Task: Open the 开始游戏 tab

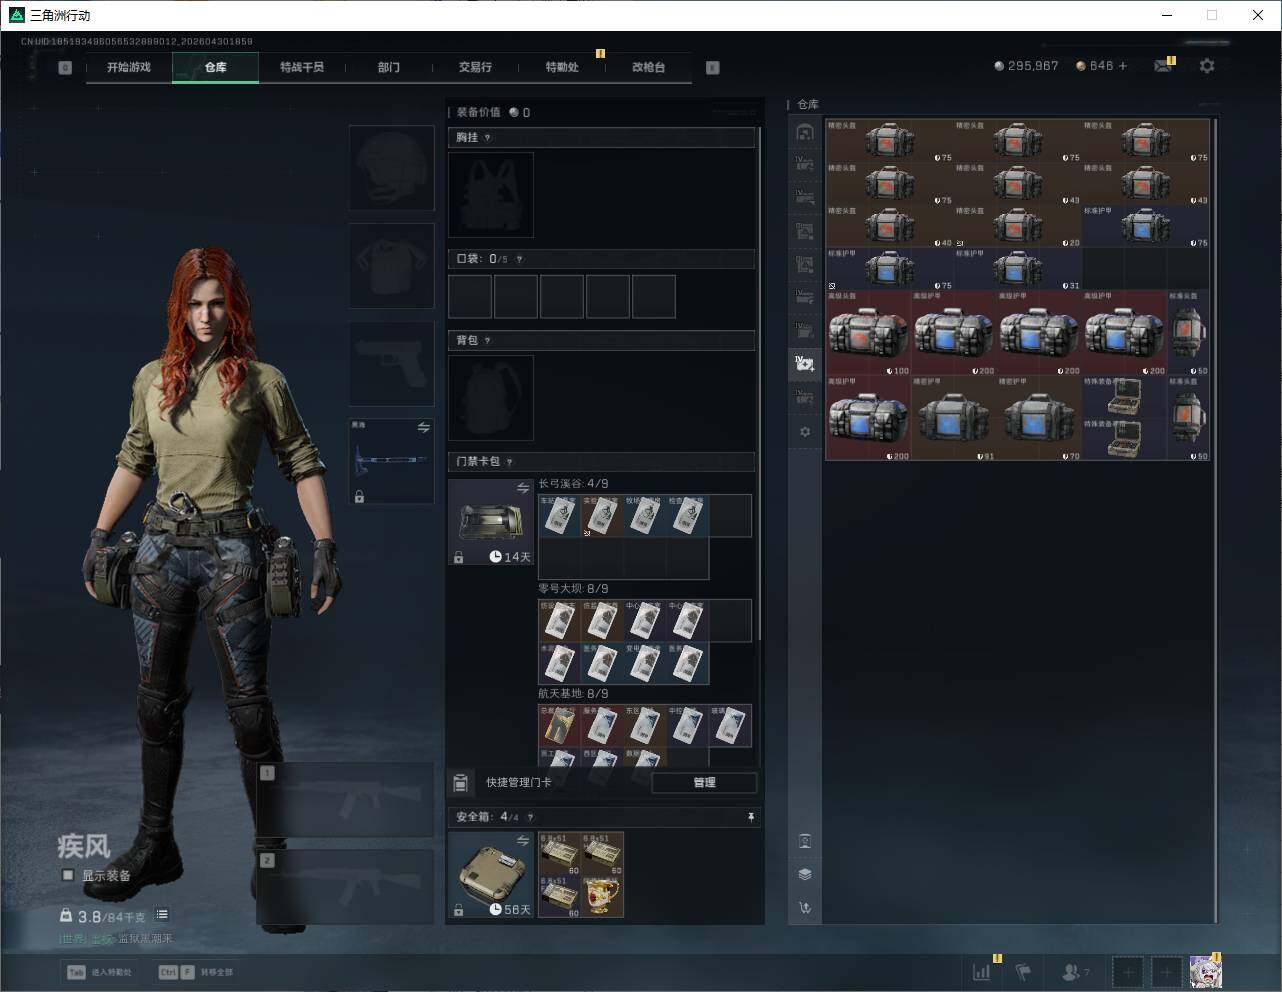Action: click(x=129, y=67)
